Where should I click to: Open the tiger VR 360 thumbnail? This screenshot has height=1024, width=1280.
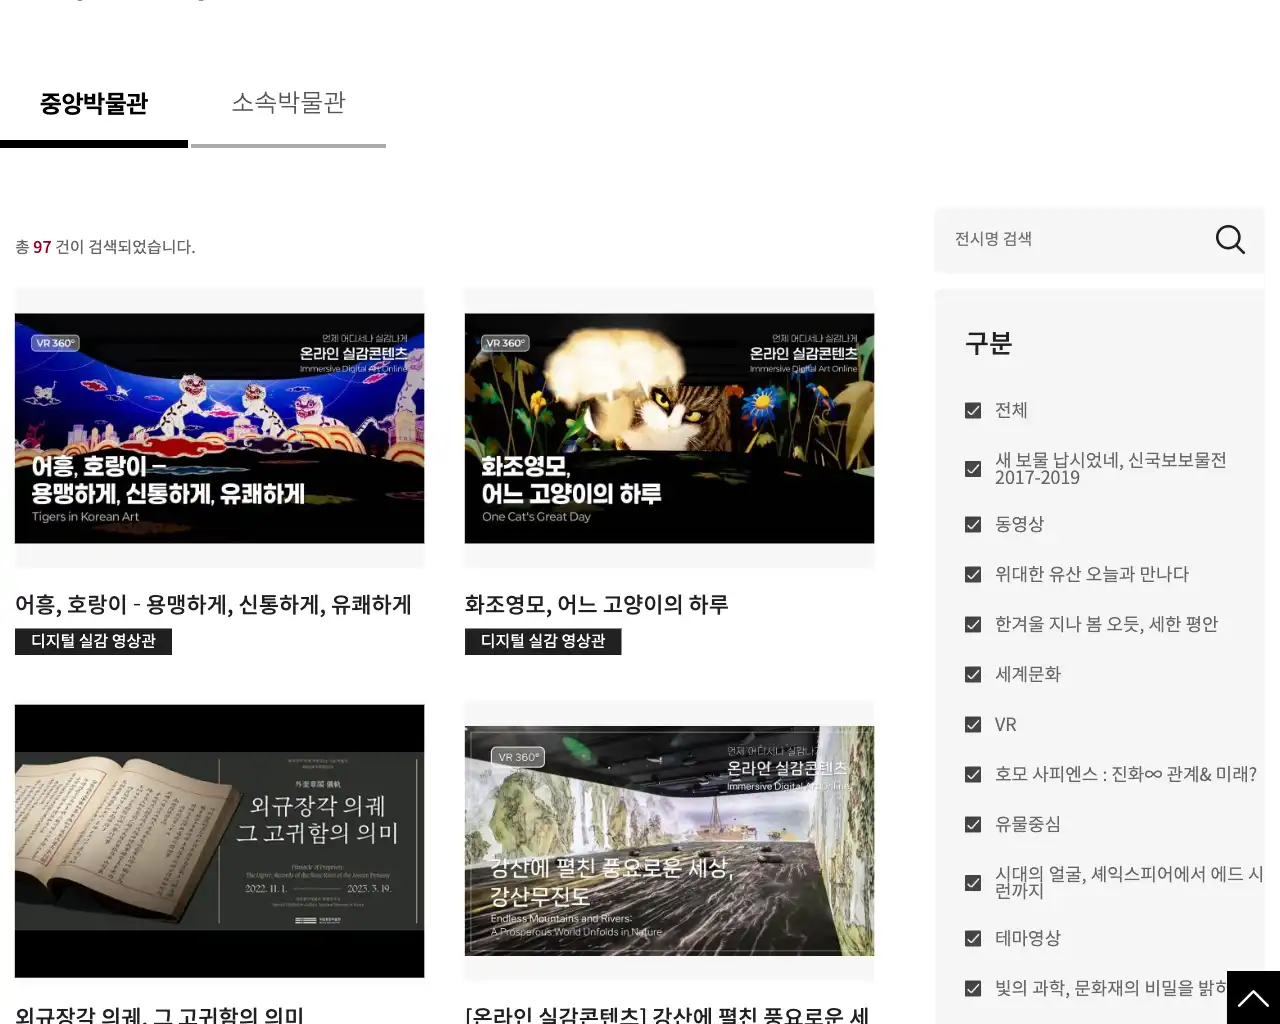219,428
